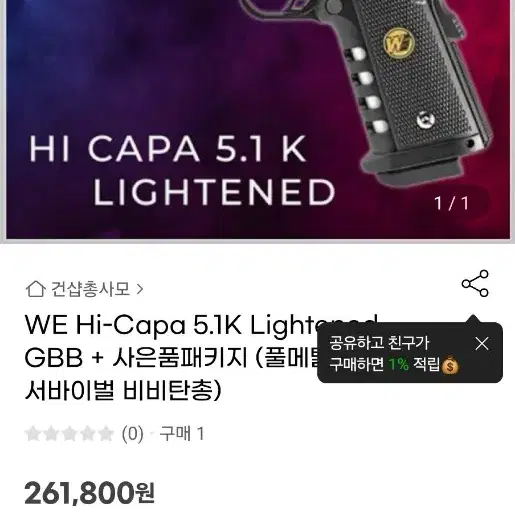Open the store home icon
This screenshot has width=515, height=515.
[x=36, y=289]
